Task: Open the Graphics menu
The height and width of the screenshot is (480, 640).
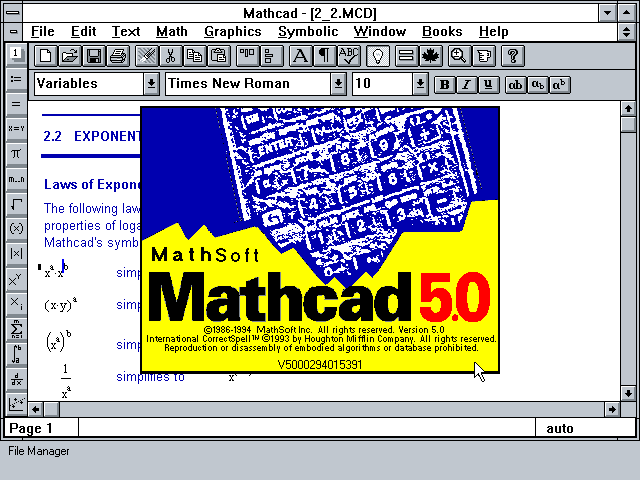Action: (x=232, y=31)
